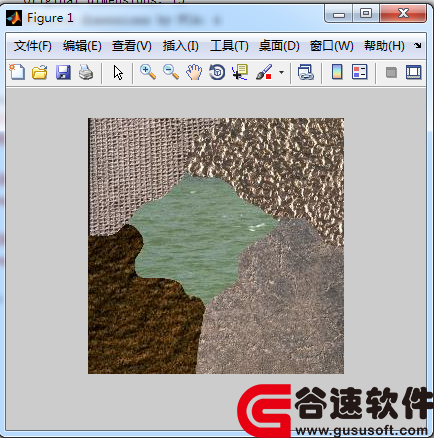Activate the Zoom Out tool
This screenshot has height=438, width=434.
171,72
